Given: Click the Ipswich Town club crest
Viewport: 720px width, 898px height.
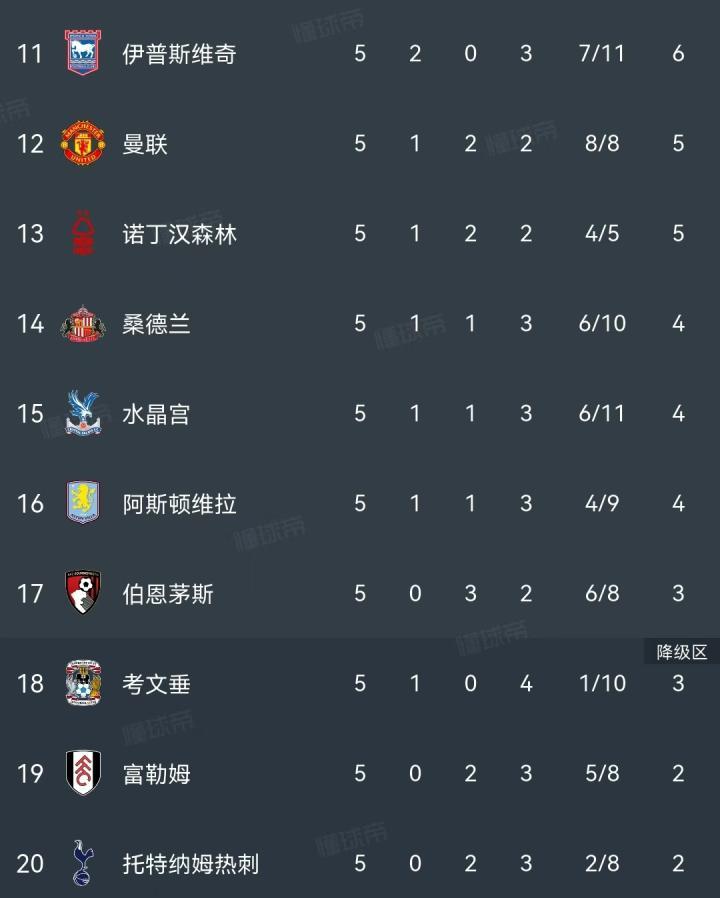Looking at the screenshot, I should click(x=83, y=53).
